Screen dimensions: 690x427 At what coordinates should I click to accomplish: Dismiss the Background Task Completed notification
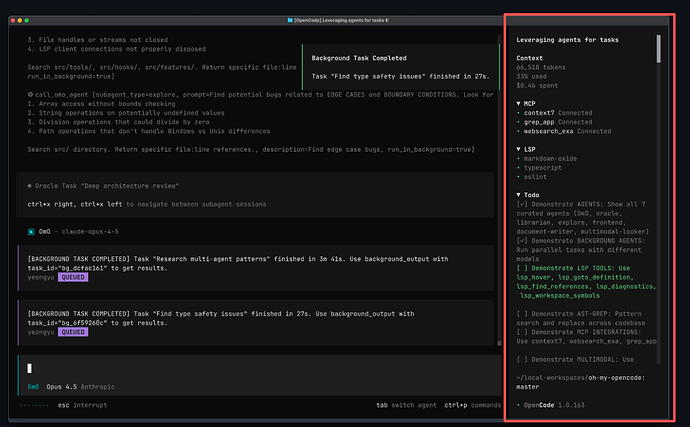tap(401, 67)
